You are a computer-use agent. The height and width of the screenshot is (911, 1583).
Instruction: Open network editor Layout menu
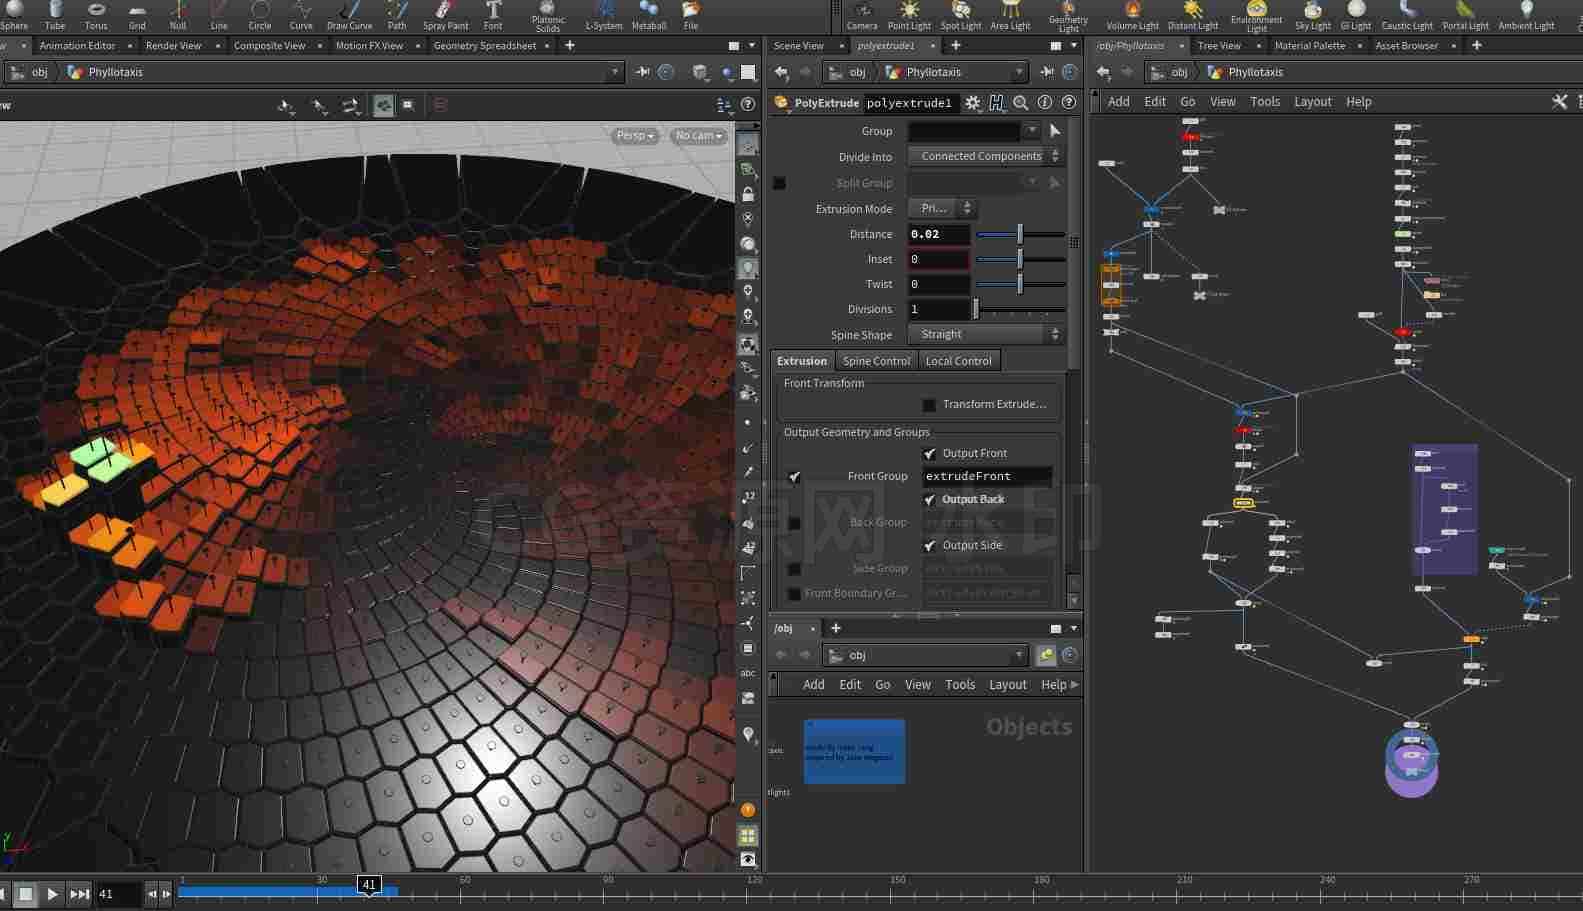click(1312, 102)
